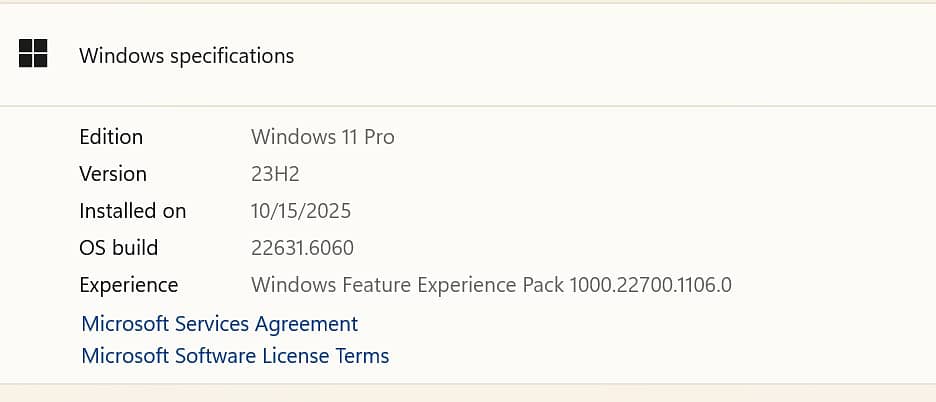
Task: Click the 10/15/2025 install date
Action: [301, 211]
